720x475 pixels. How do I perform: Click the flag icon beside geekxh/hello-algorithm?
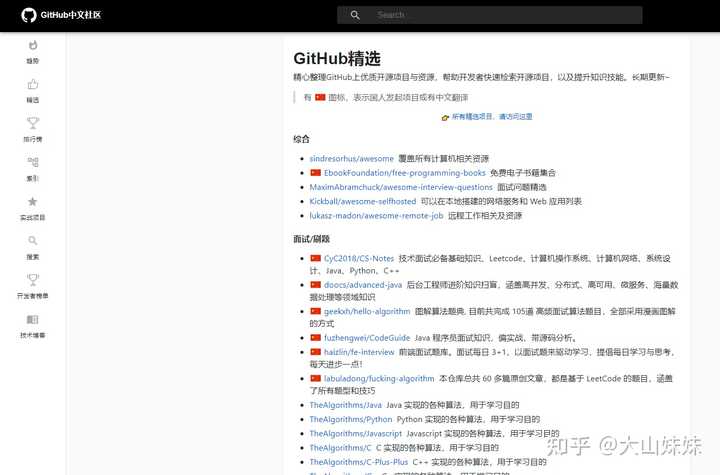pos(315,311)
